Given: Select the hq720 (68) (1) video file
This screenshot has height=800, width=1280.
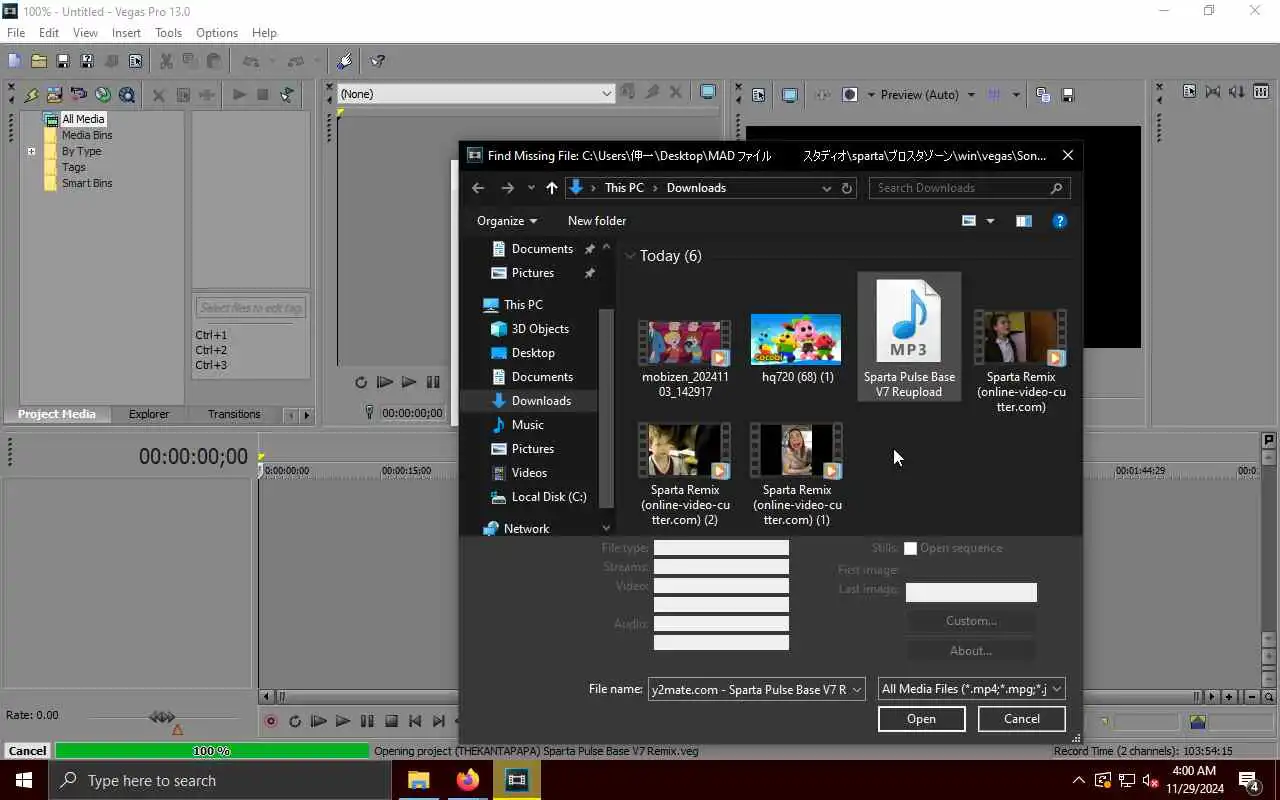Looking at the screenshot, I should click(797, 350).
